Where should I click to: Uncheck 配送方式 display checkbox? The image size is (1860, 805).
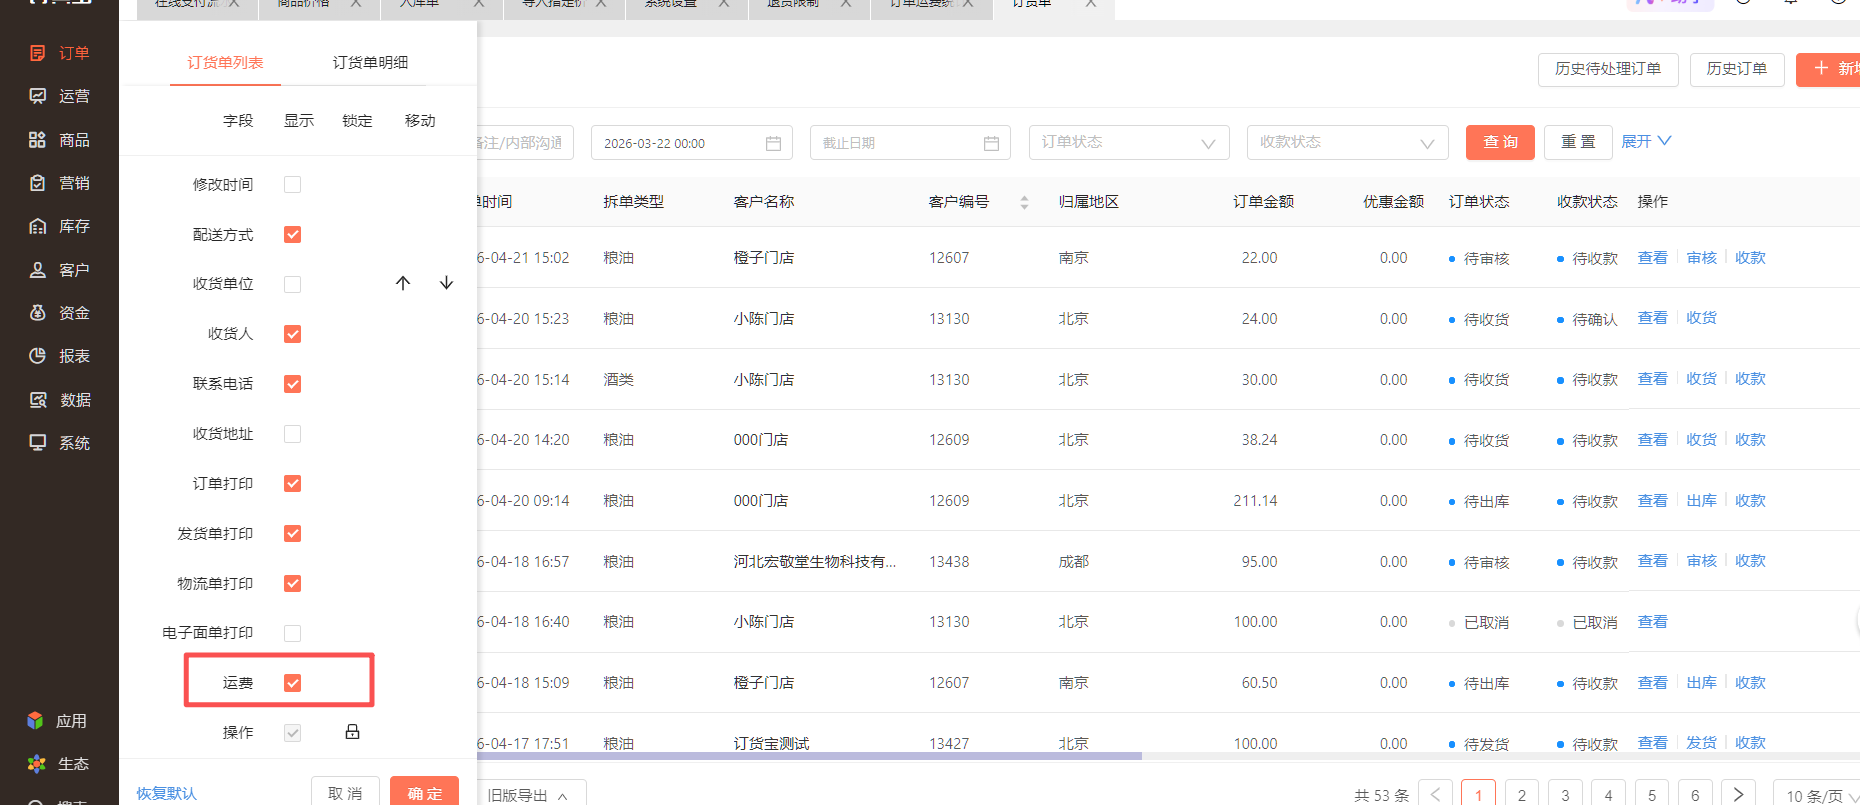coord(292,234)
